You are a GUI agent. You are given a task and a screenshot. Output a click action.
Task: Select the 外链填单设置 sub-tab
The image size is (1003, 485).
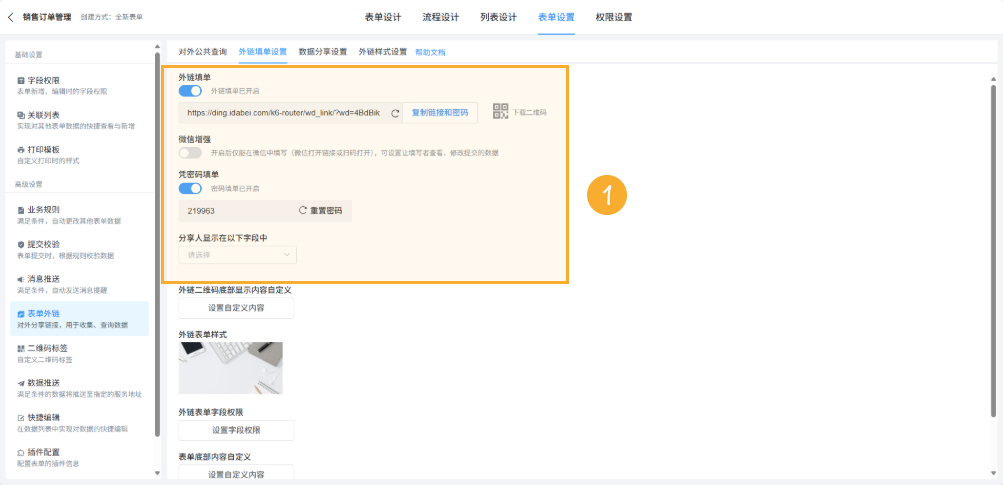point(262,52)
